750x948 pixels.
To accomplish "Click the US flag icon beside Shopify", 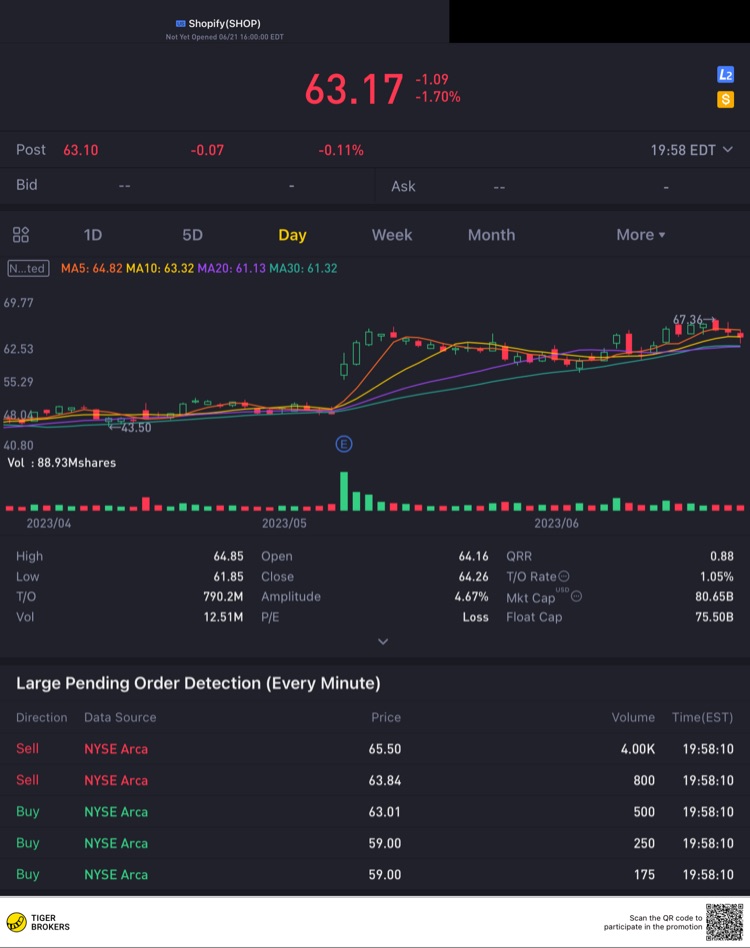I will click(180, 24).
